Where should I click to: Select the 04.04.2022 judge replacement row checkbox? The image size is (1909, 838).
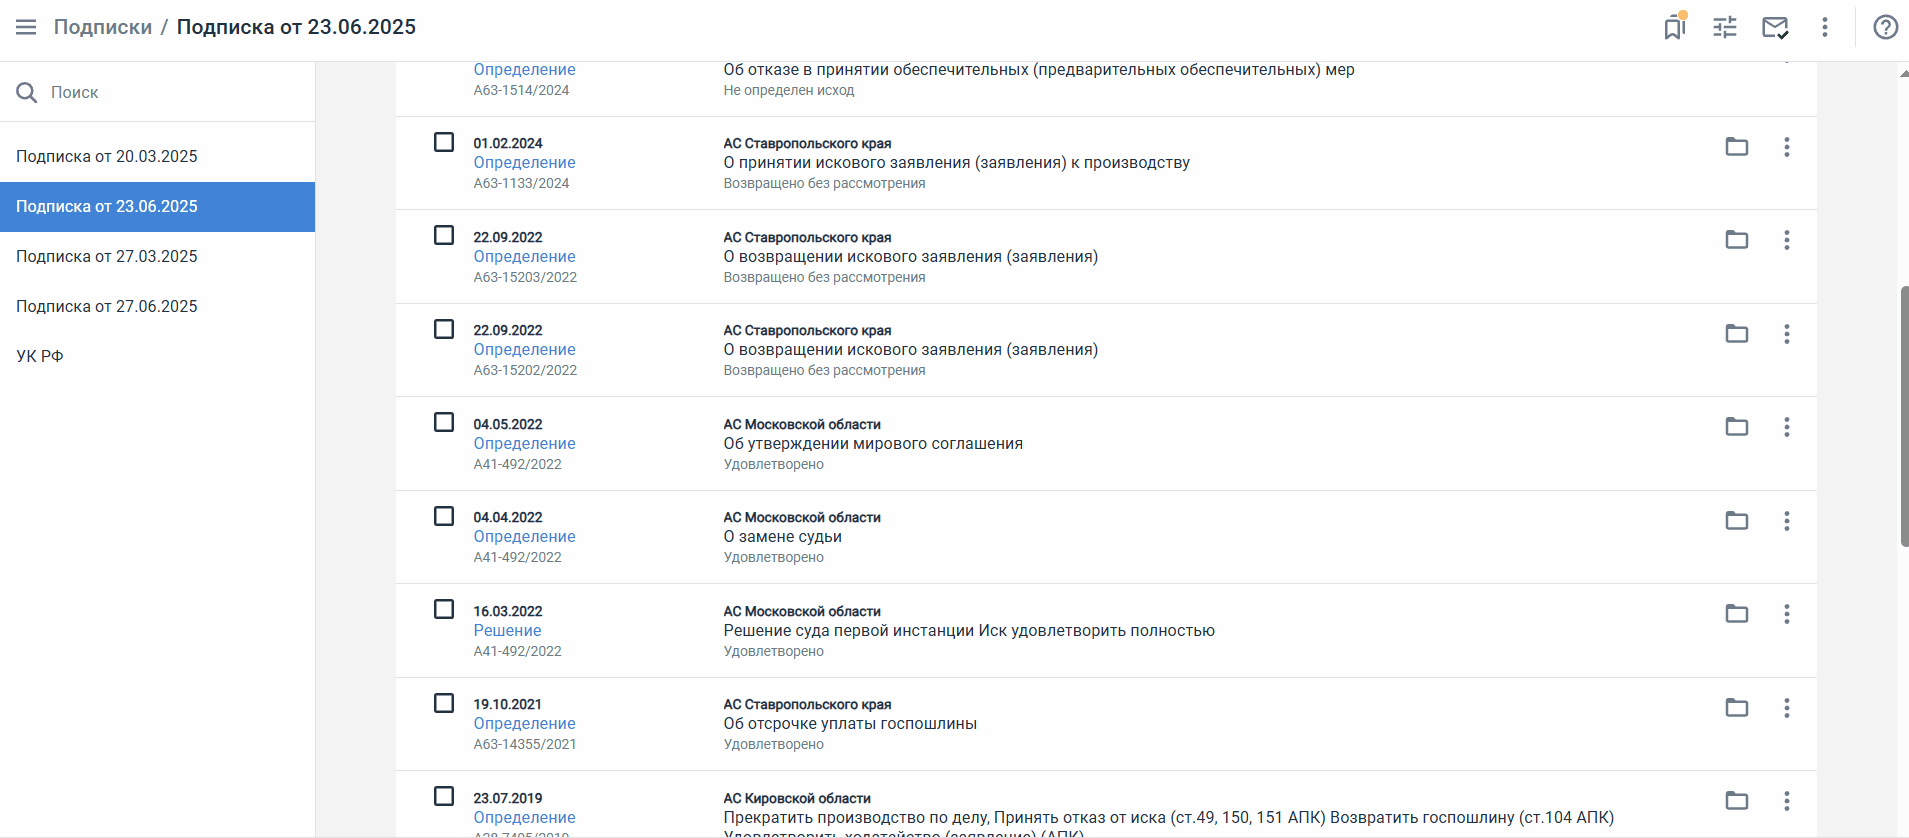444,516
